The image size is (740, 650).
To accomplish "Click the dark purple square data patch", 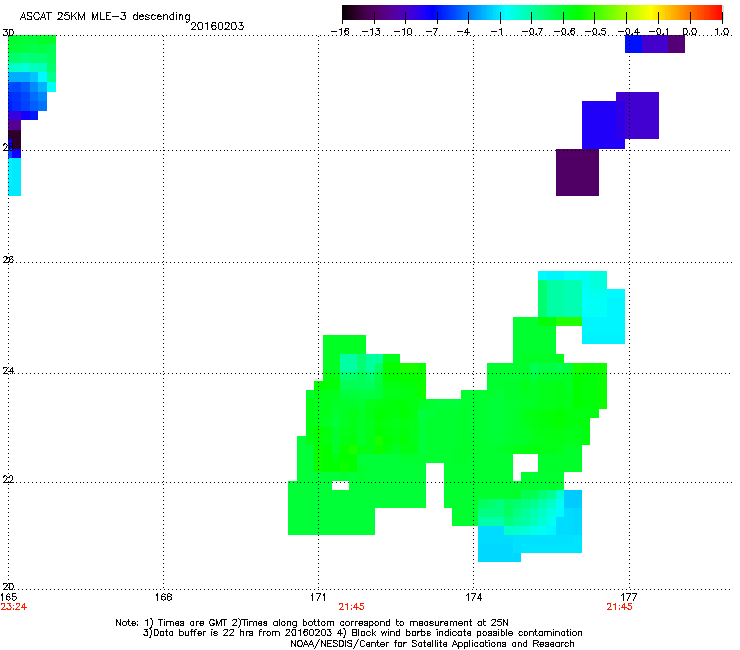I will tap(577, 172).
